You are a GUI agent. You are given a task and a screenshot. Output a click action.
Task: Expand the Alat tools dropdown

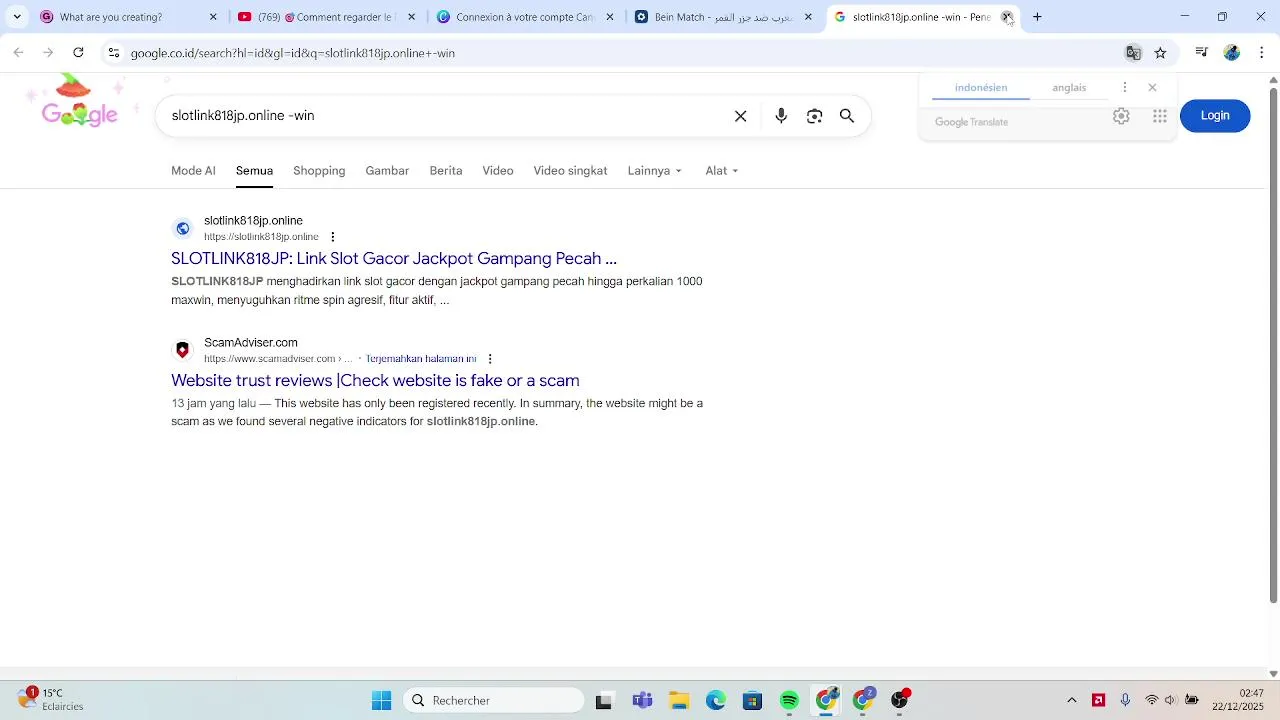tap(722, 171)
